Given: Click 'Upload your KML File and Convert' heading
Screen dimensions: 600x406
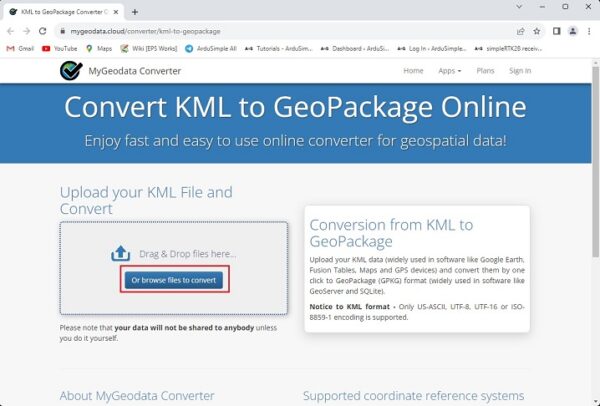Looking at the screenshot, I should click(x=146, y=200).
